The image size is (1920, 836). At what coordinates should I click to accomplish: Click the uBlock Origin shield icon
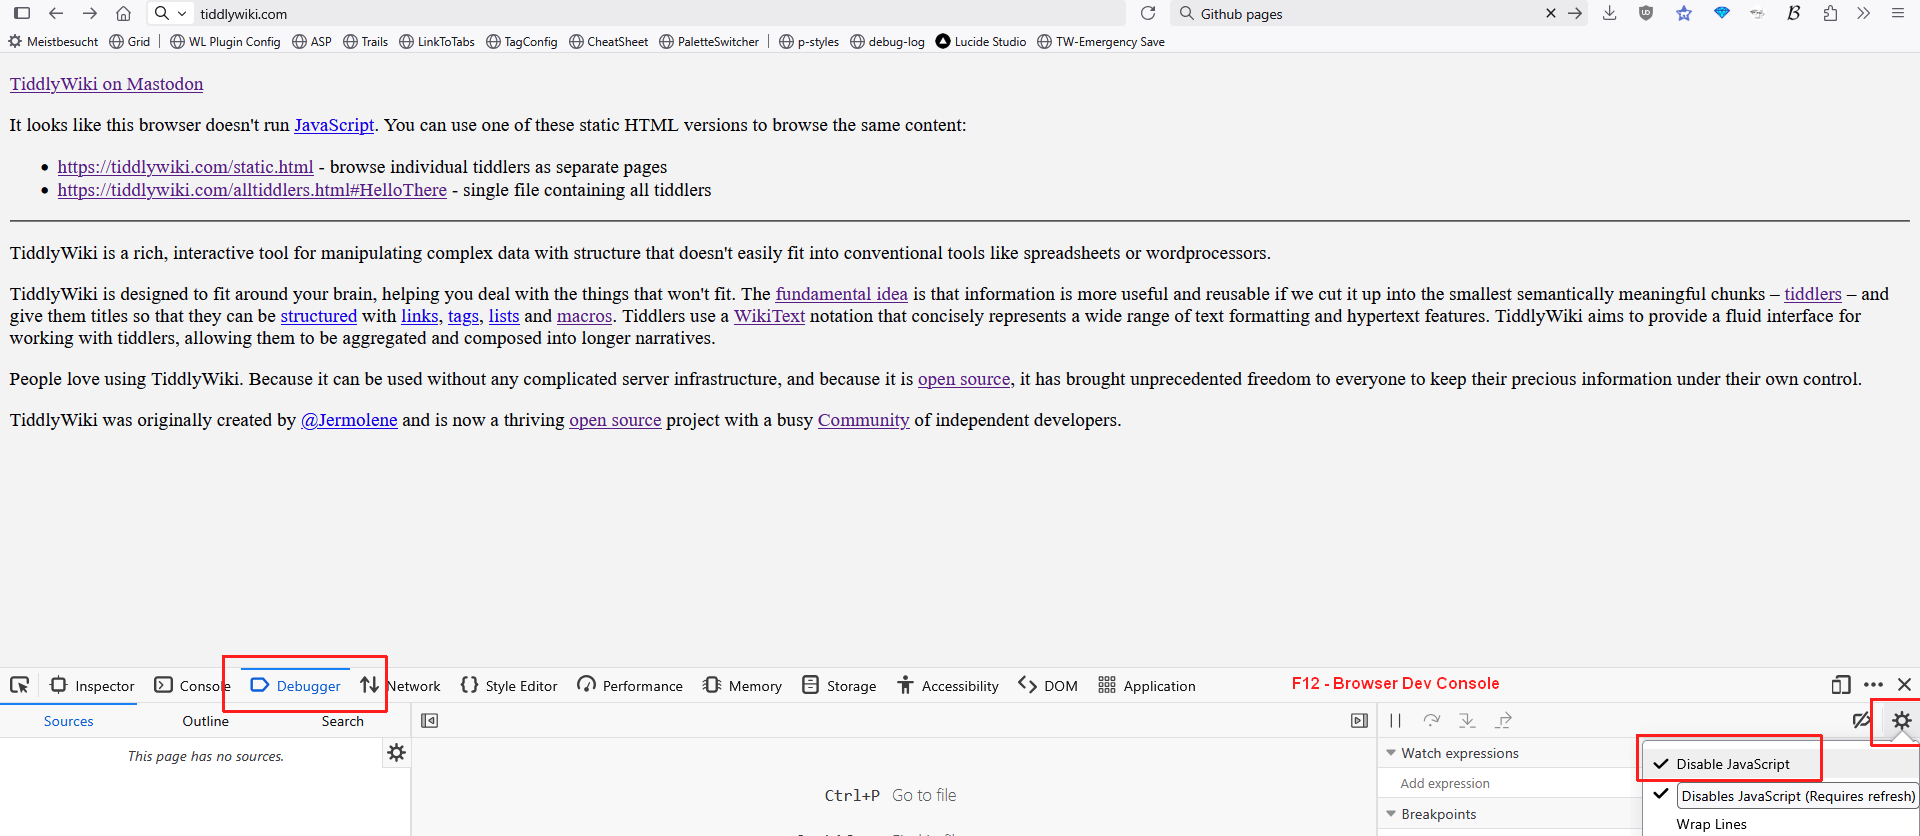pyautogui.click(x=1646, y=13)
